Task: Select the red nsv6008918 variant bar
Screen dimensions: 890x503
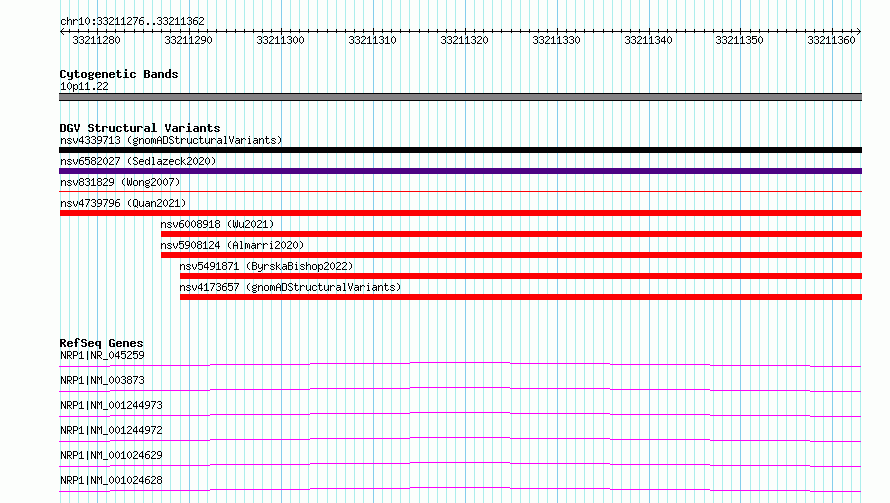Action: [511, 234]
